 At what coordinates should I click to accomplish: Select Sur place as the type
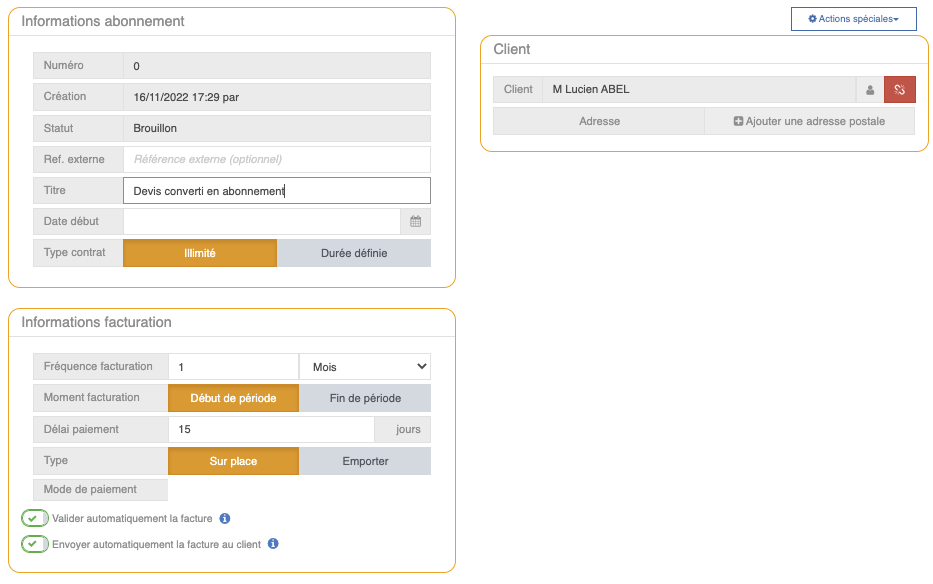pyautogui.click(x=233, y=461)
